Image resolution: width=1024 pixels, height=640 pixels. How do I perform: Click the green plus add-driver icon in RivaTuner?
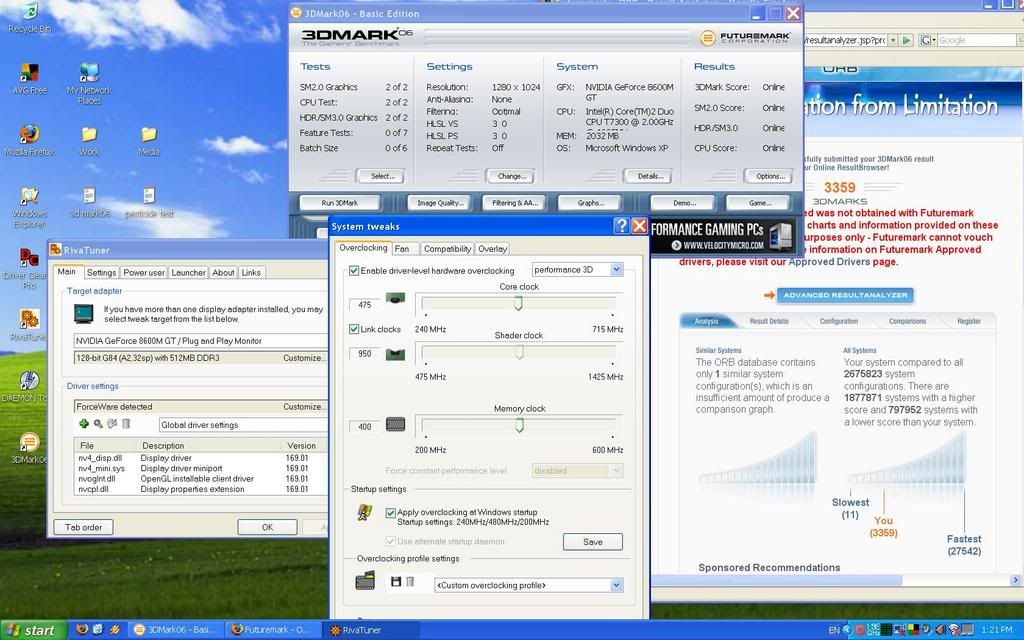84,424
